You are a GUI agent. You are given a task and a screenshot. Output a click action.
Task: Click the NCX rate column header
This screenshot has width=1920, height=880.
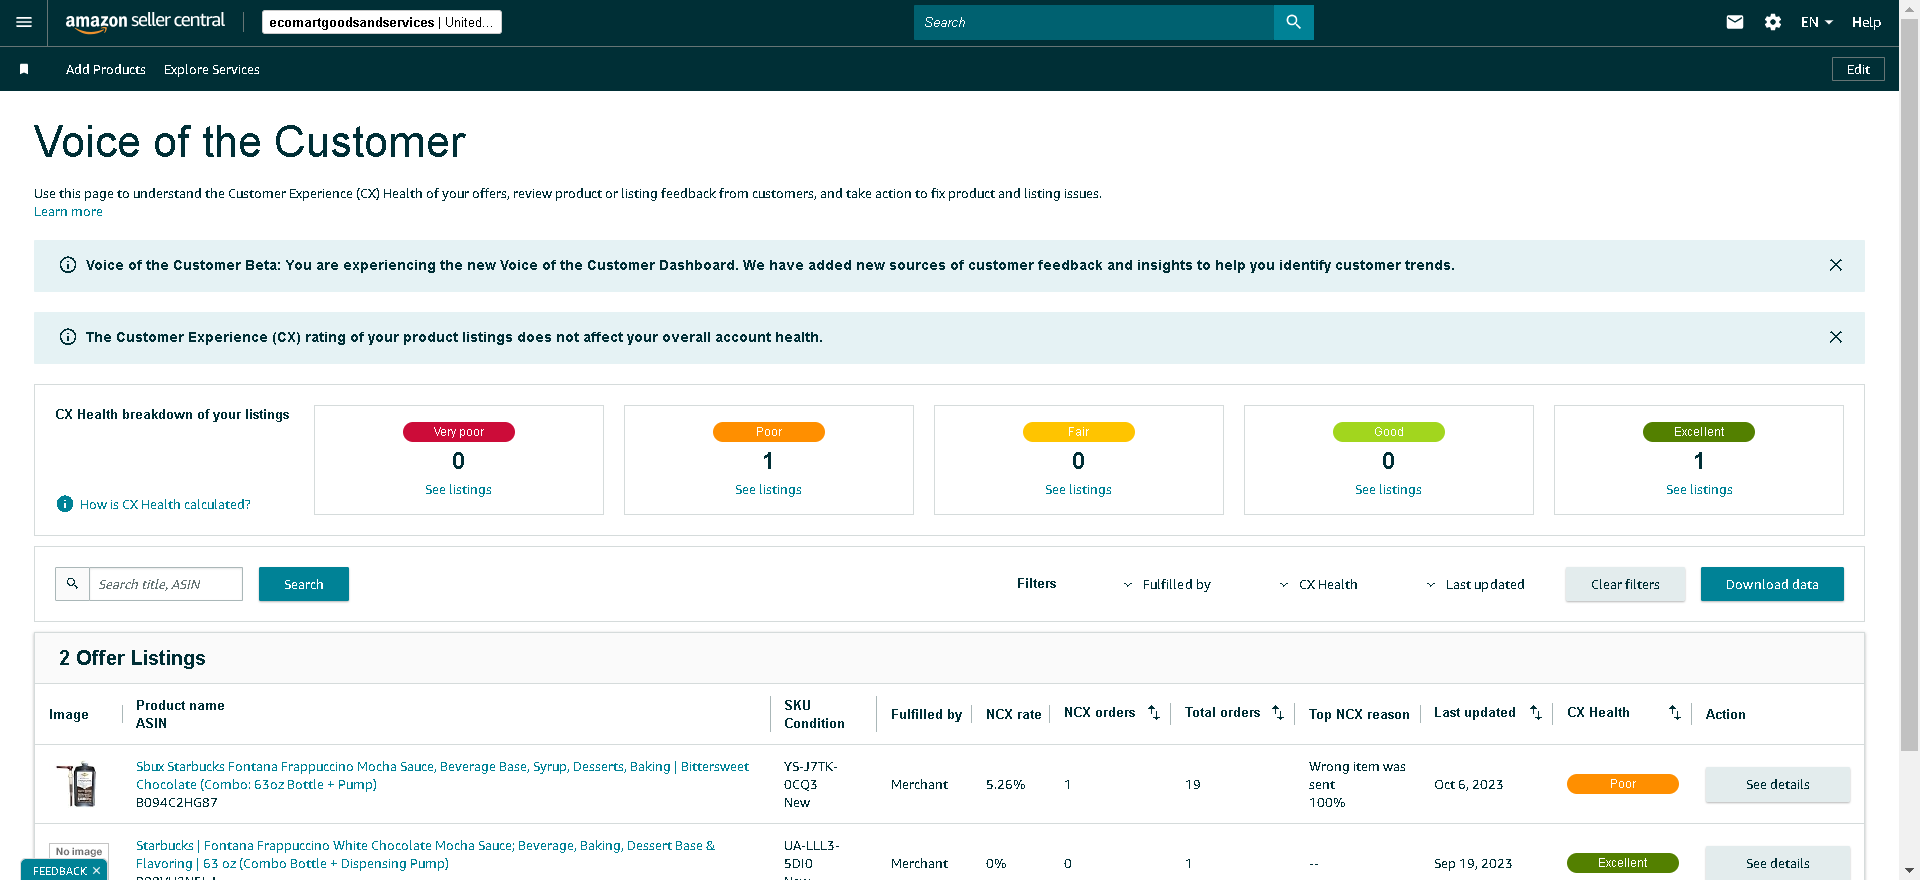(1013, 714)
